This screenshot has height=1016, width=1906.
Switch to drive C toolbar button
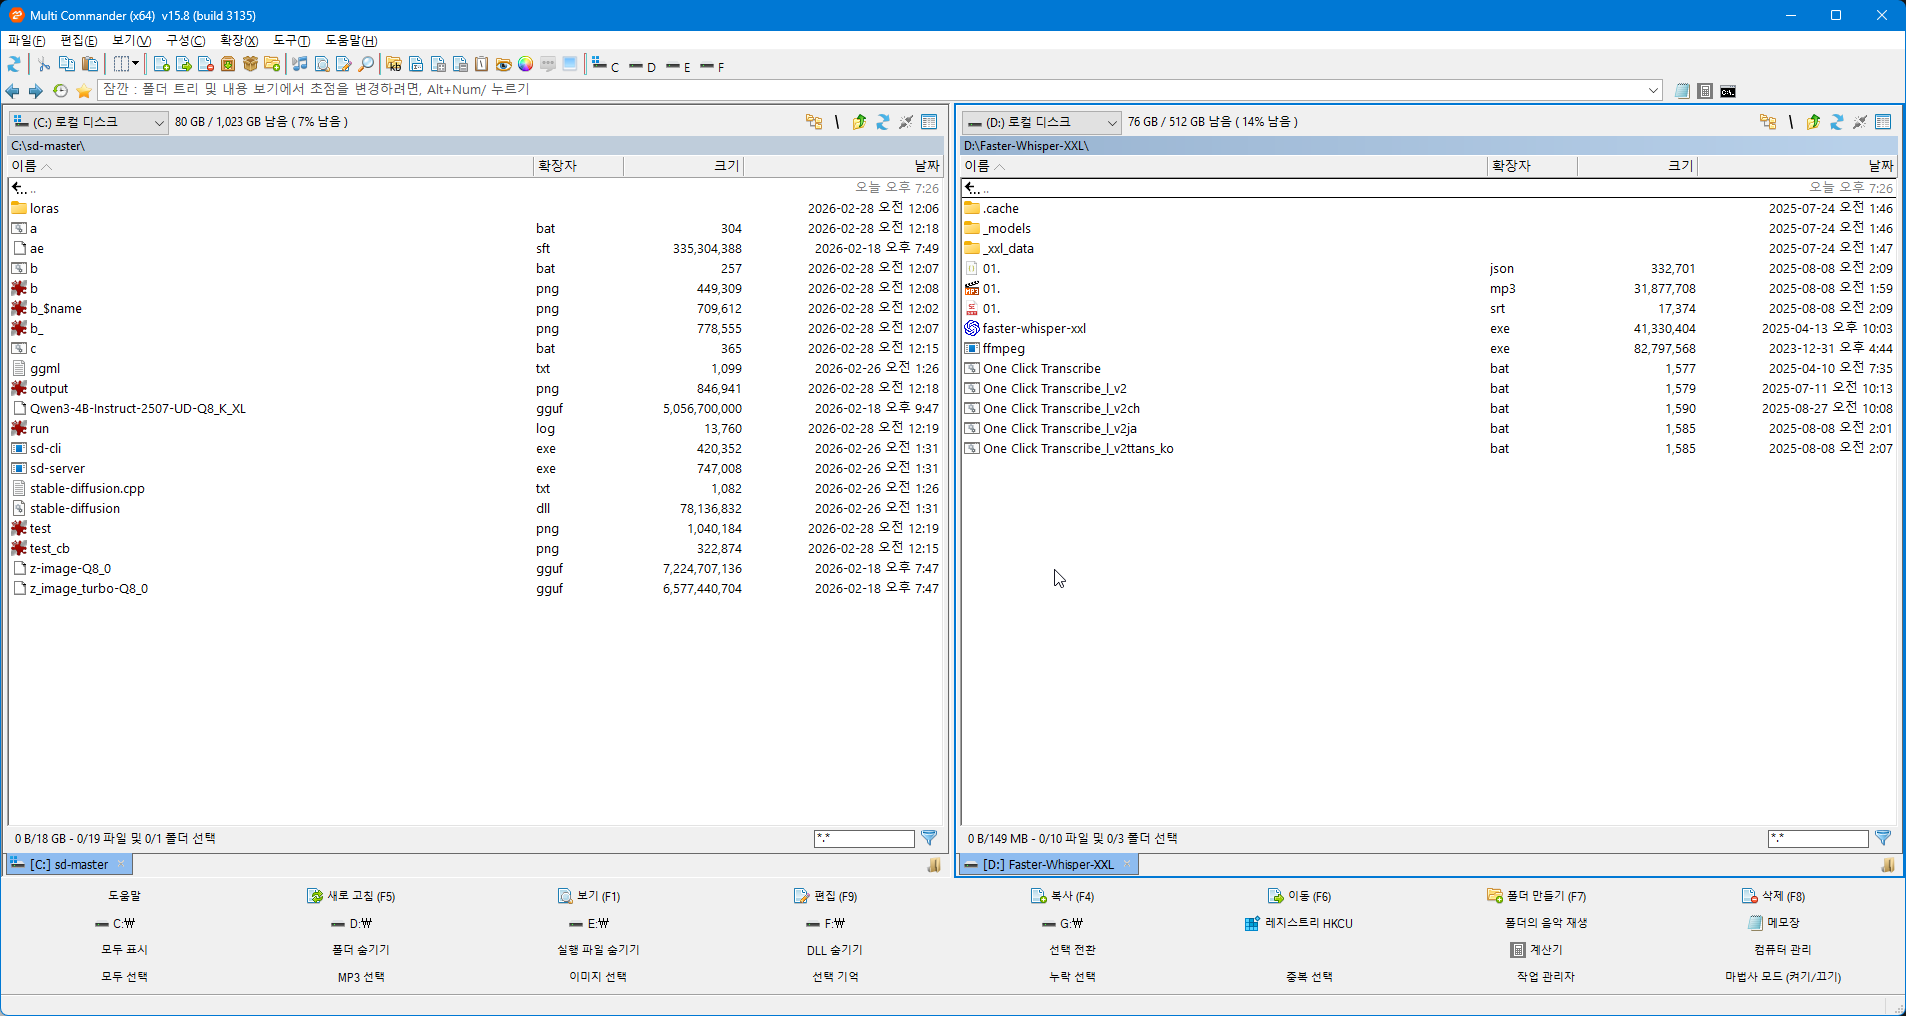pyautogui.click(x=605, y=65)
